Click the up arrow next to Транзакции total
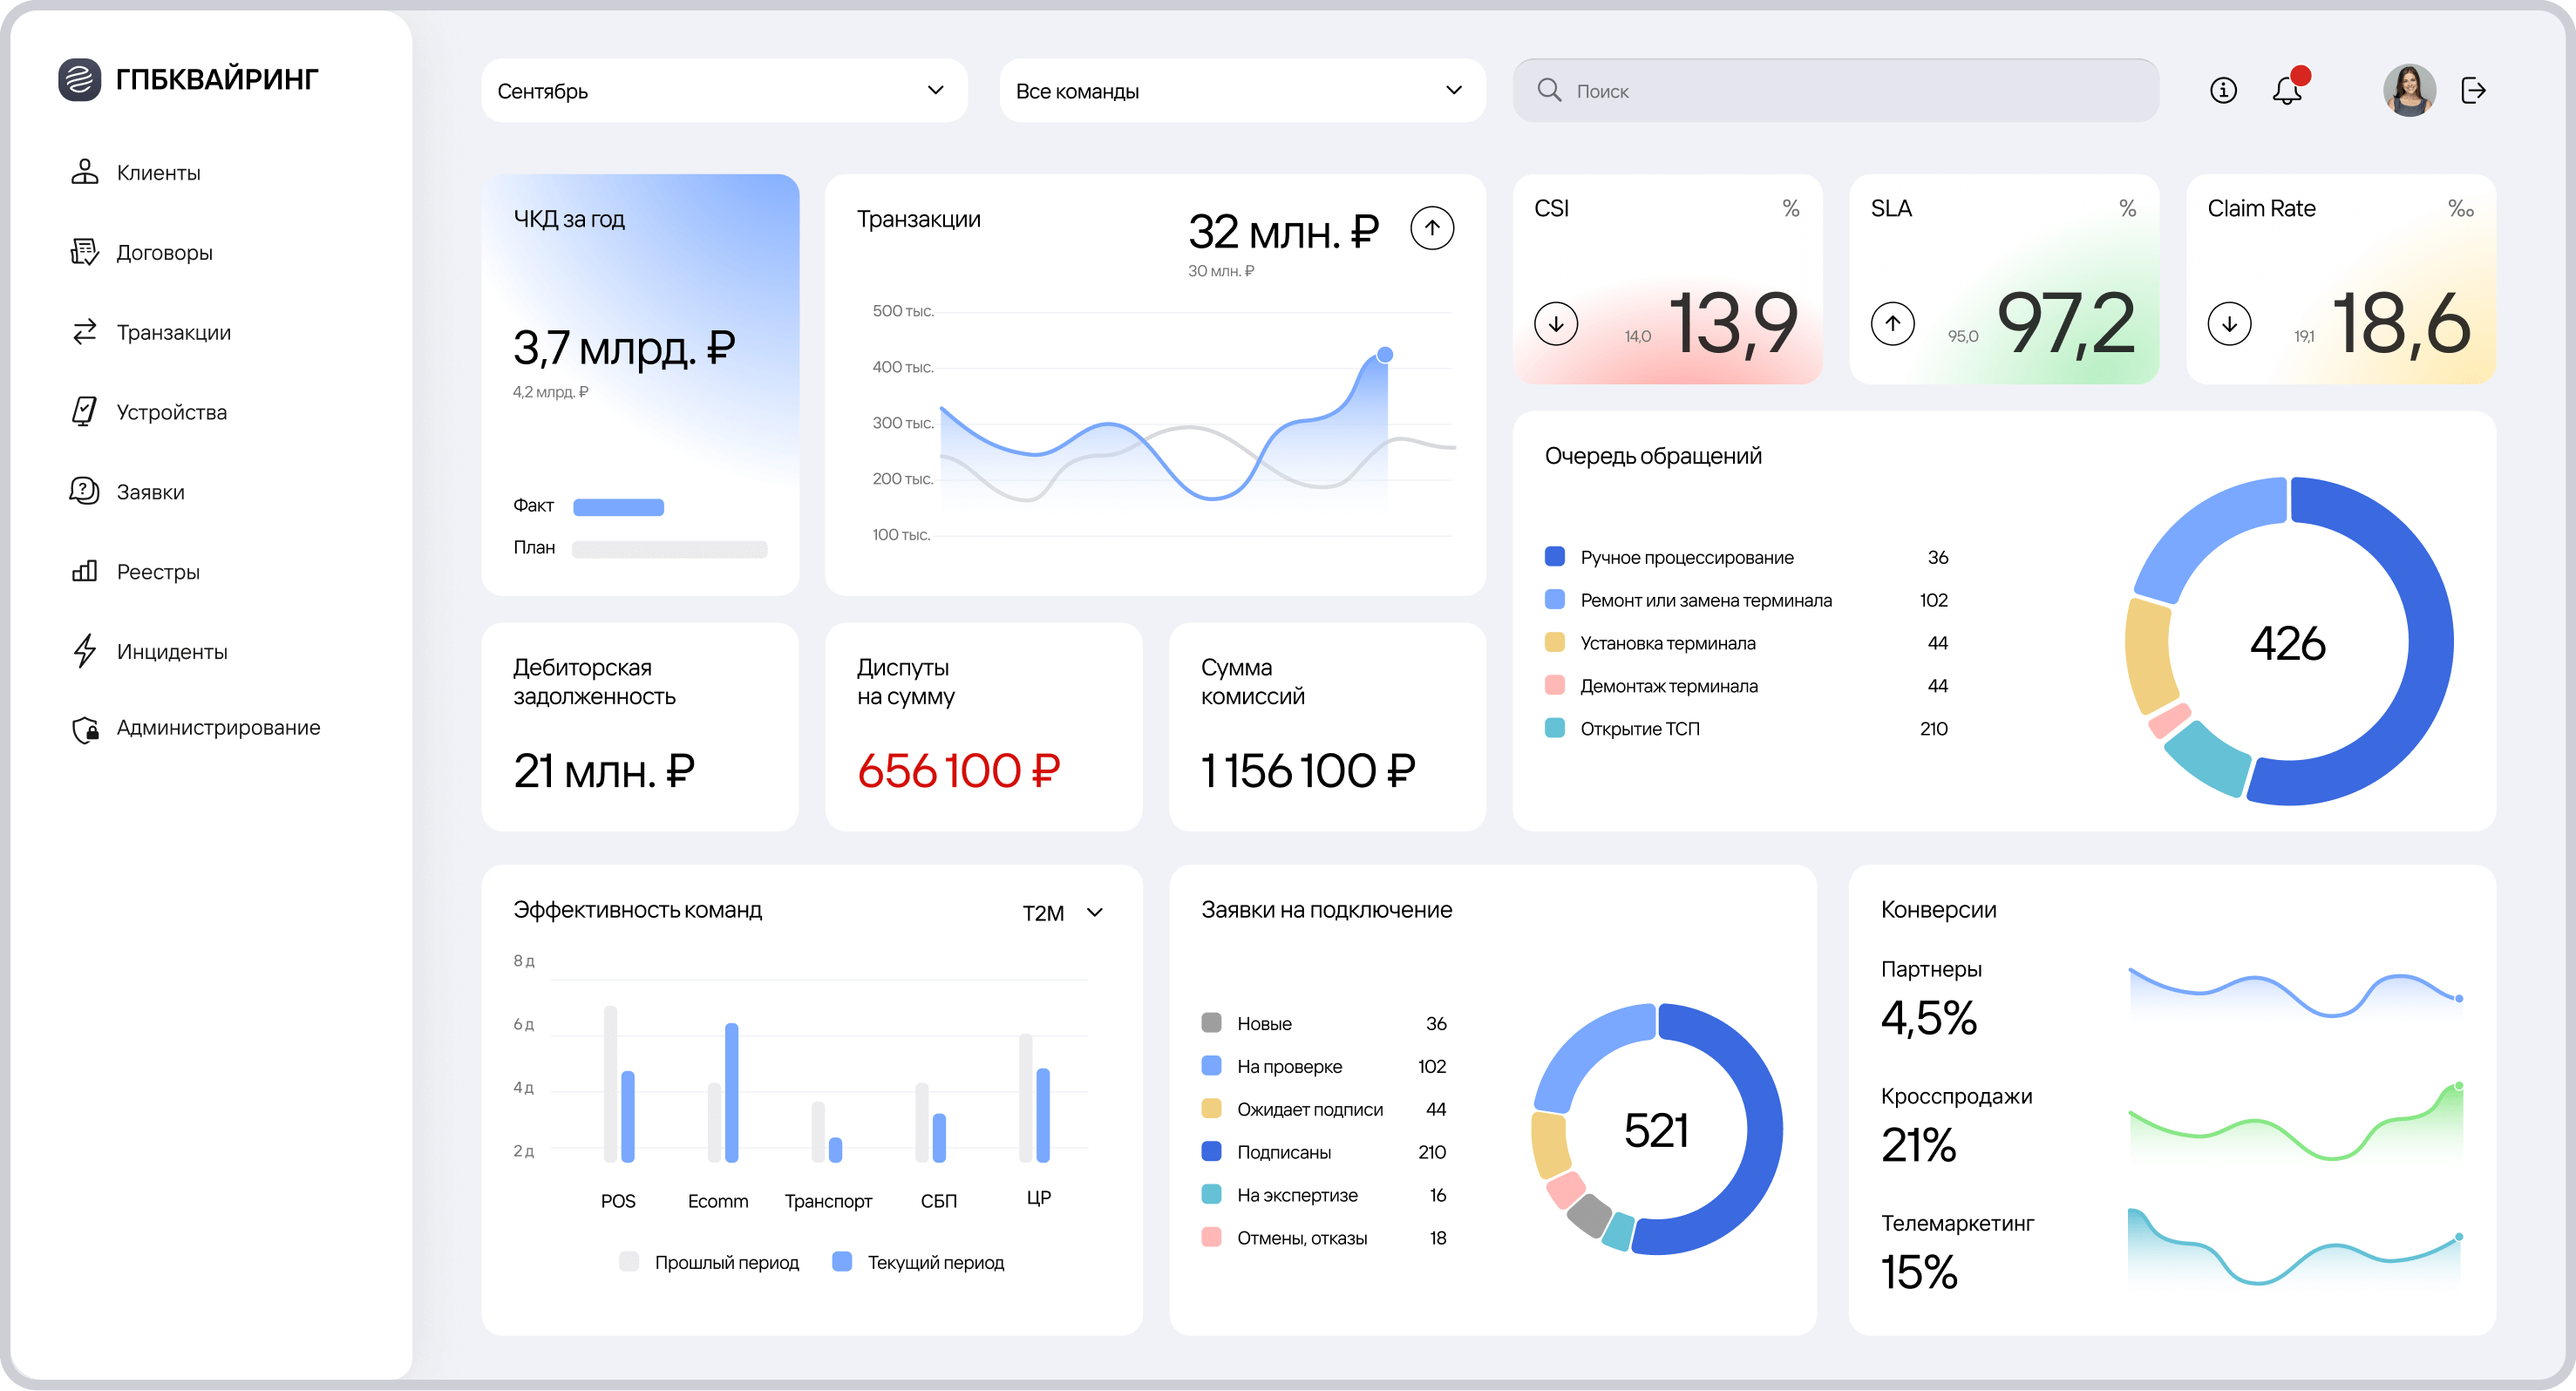 click(x=1431, y=228)
